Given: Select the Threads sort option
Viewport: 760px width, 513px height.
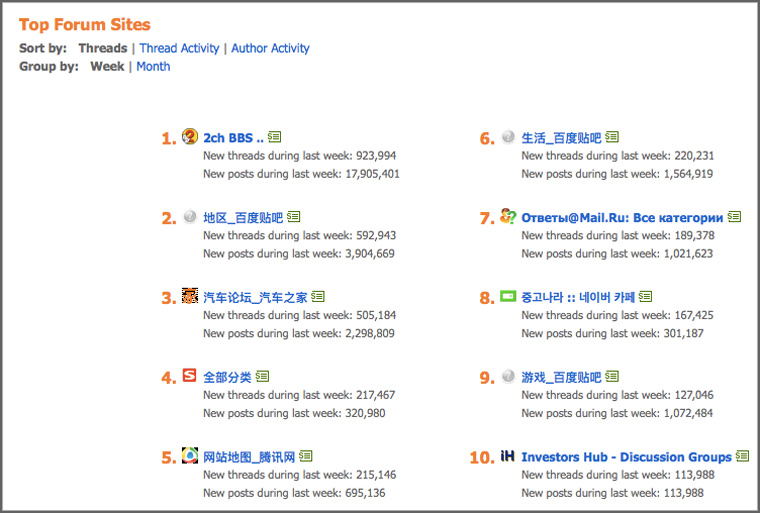Looking at the screenshot, I should pos(103,48).
